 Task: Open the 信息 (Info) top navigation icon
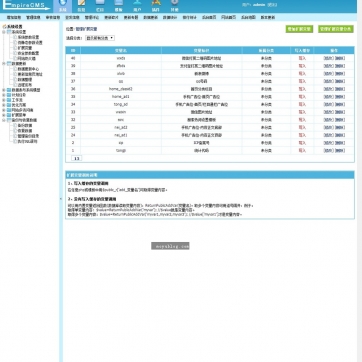click(x=81, y=6)
